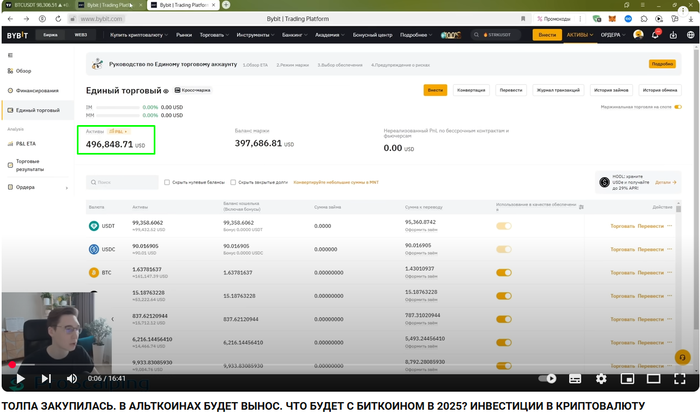Click Подробно button in guide banner

(x=662, y=64)
